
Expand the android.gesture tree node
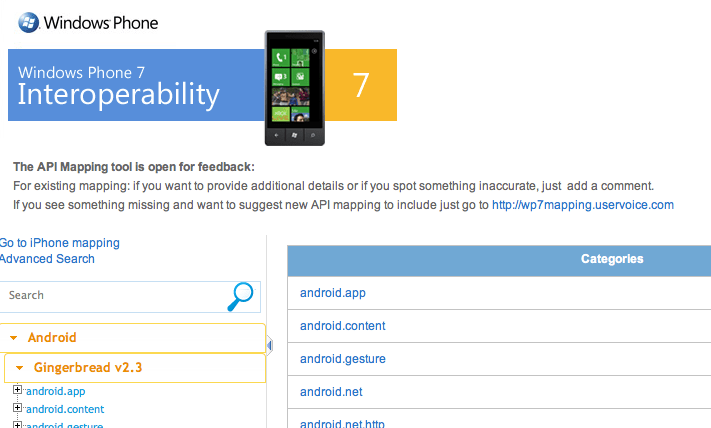click(x=17, y=425)
